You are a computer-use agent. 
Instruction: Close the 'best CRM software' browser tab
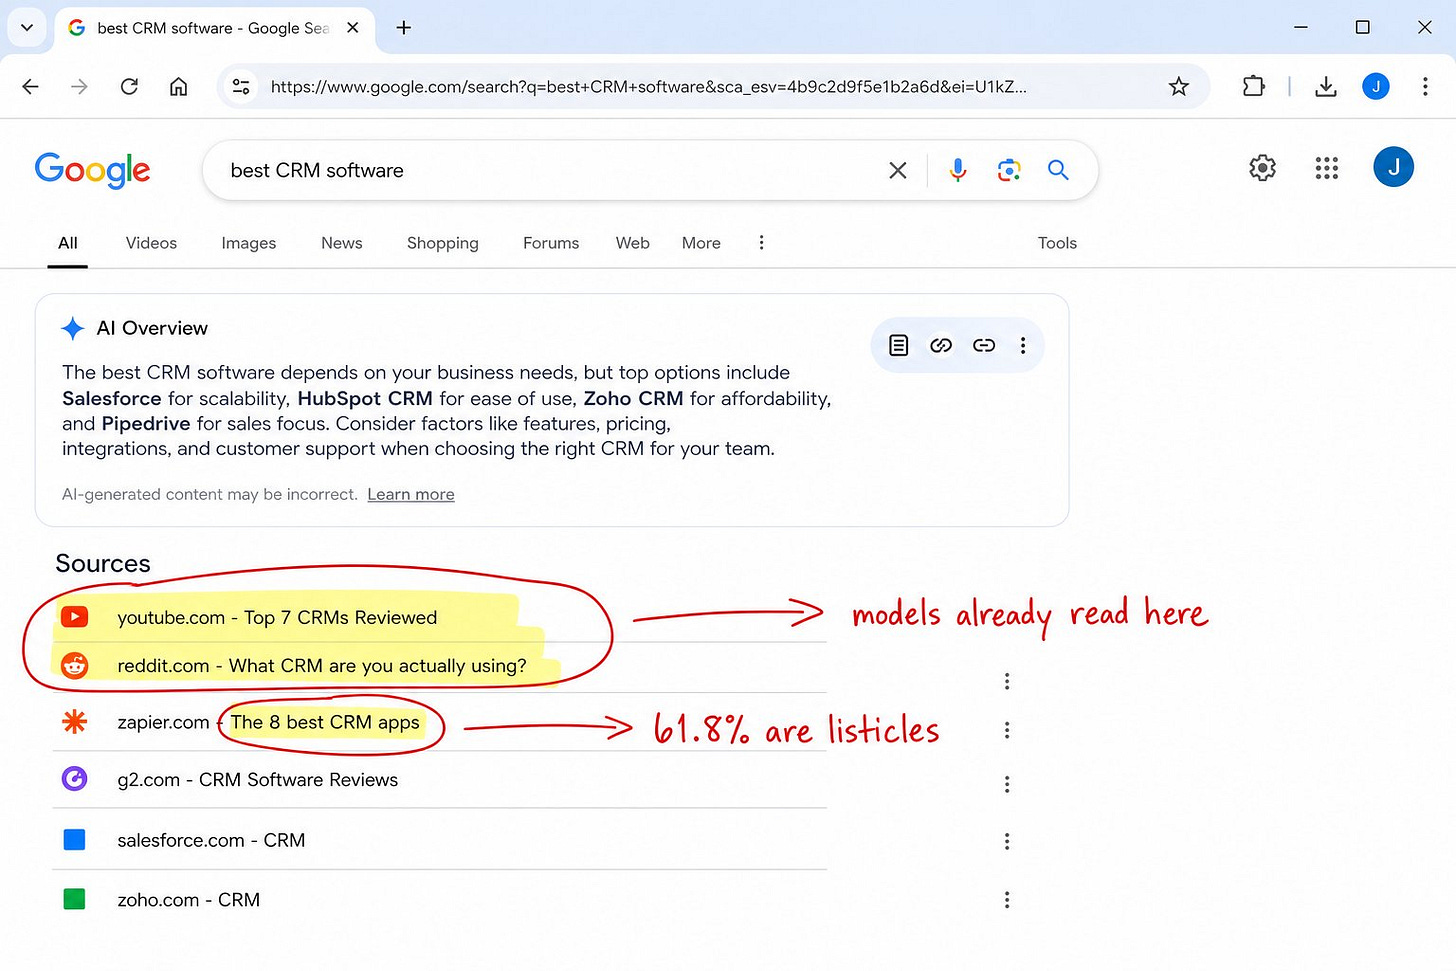pyautogui.click(x=353, y=28)
